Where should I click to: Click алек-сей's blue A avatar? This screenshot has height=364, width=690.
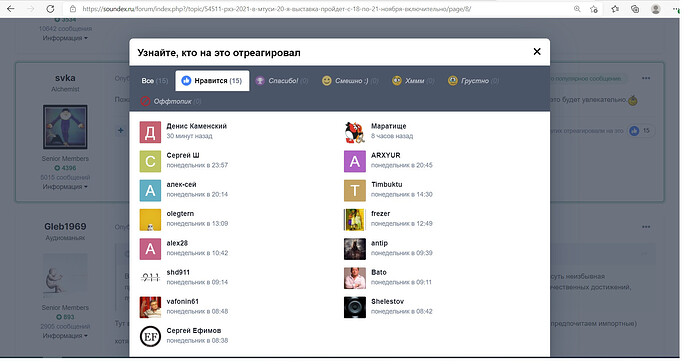pyautogui.click(x=150, y=191)
